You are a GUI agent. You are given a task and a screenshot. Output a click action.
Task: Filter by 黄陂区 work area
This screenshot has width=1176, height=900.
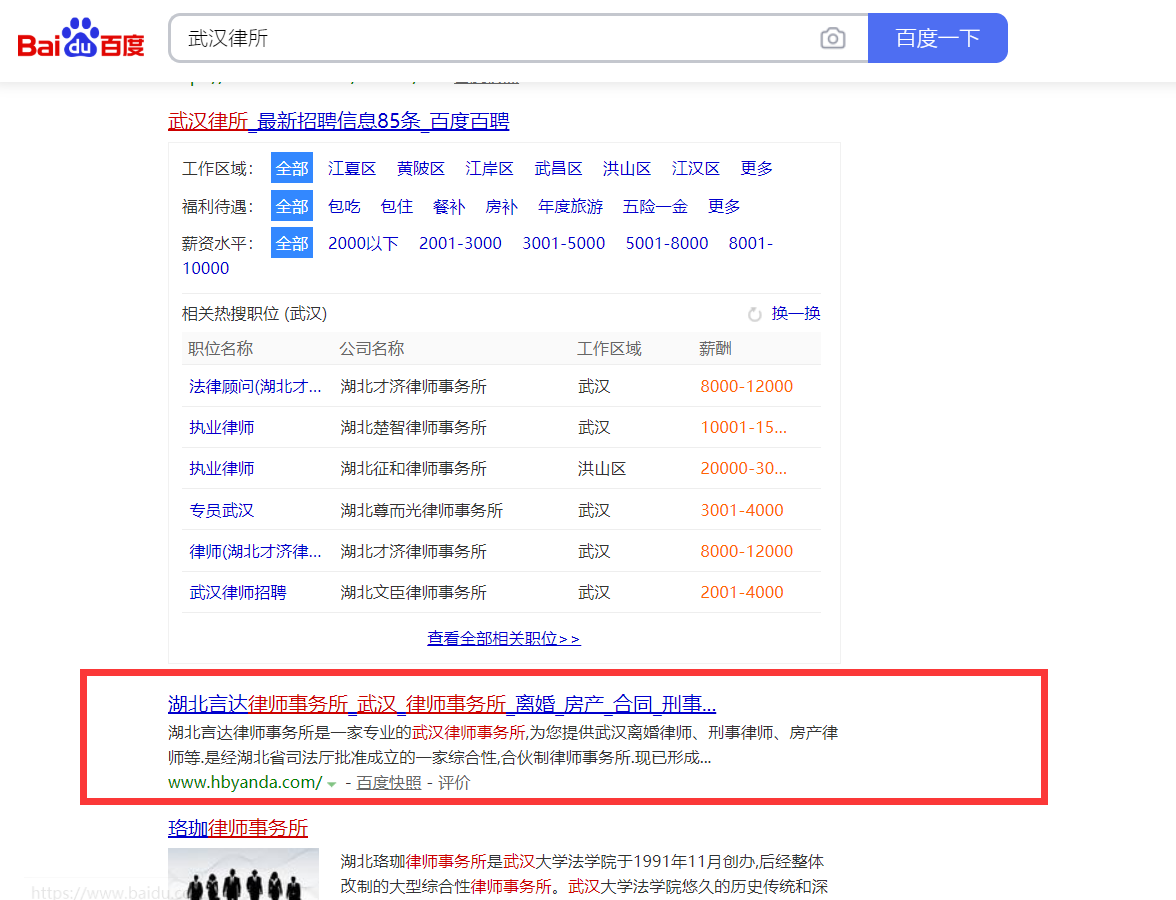point(421,168)
